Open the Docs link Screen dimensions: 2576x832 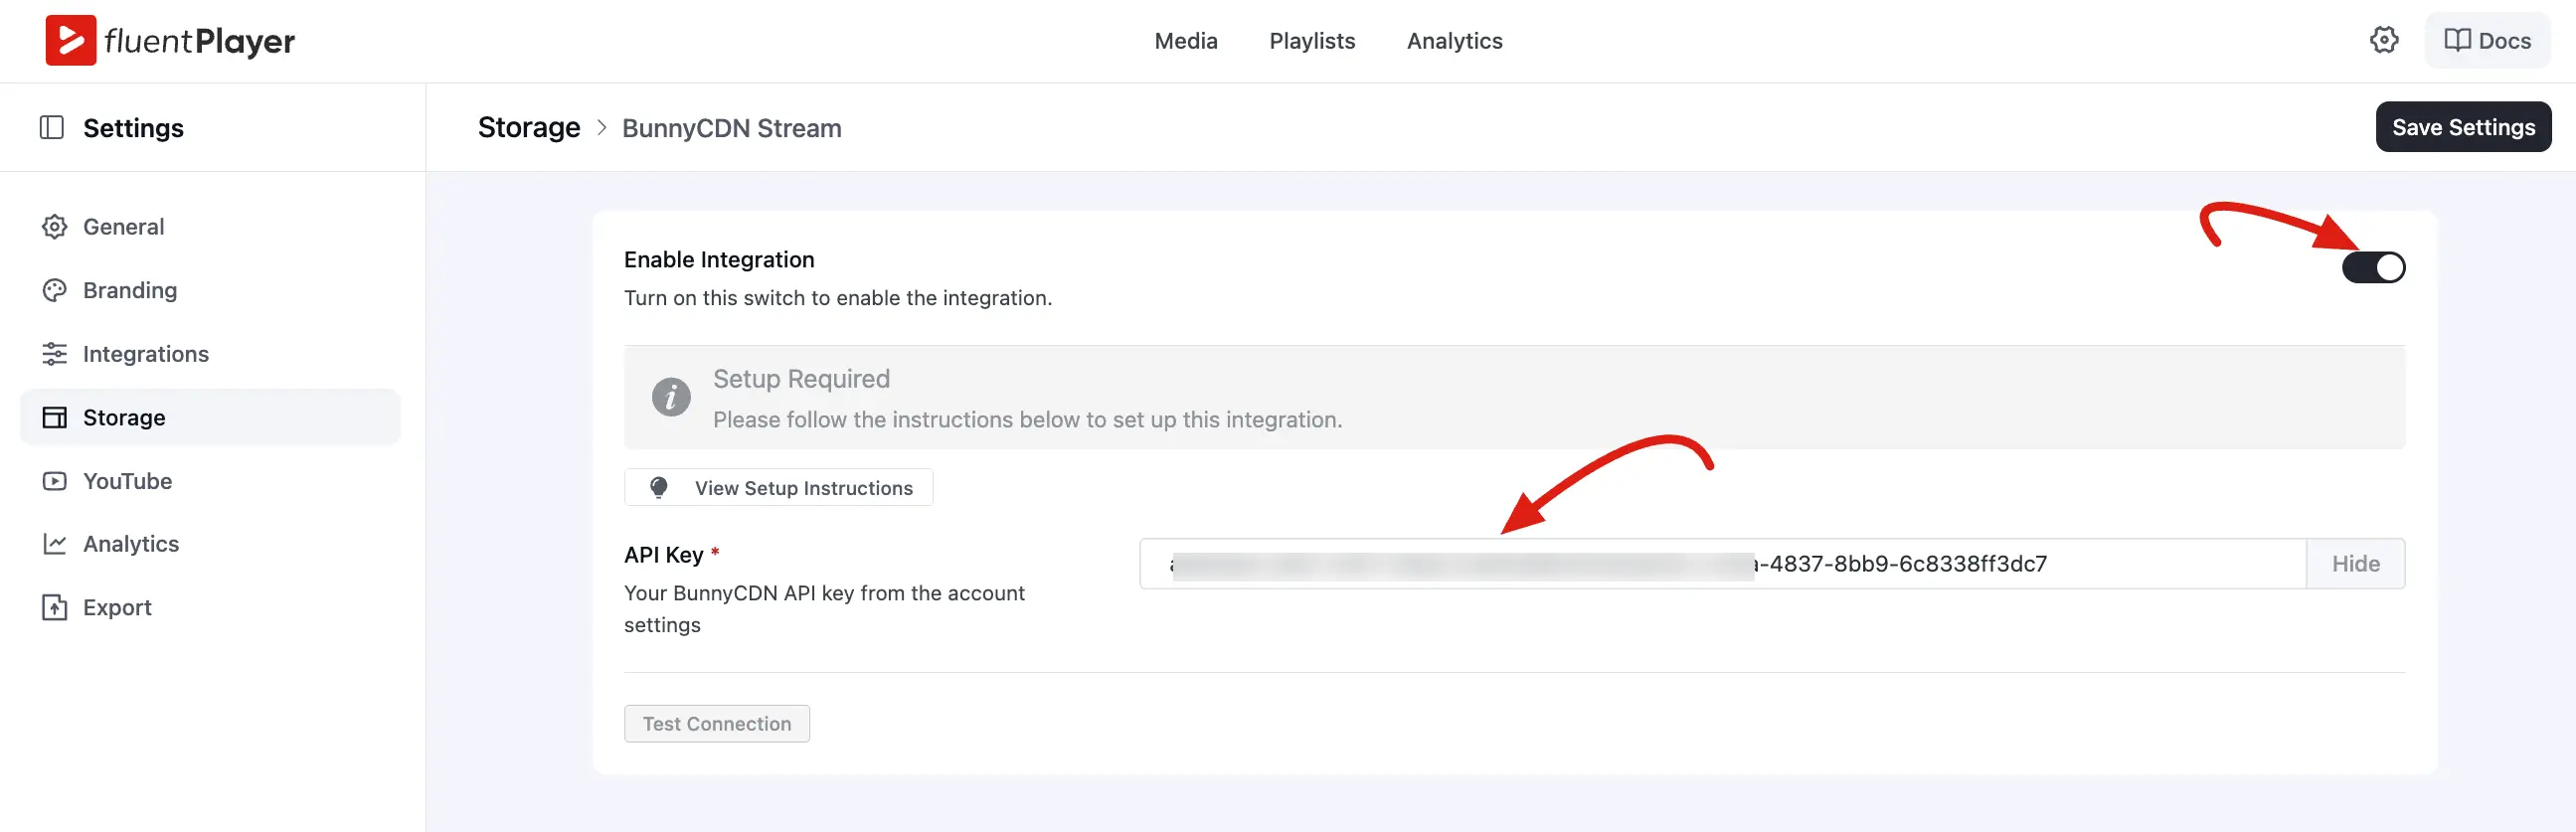point(2487,40)
